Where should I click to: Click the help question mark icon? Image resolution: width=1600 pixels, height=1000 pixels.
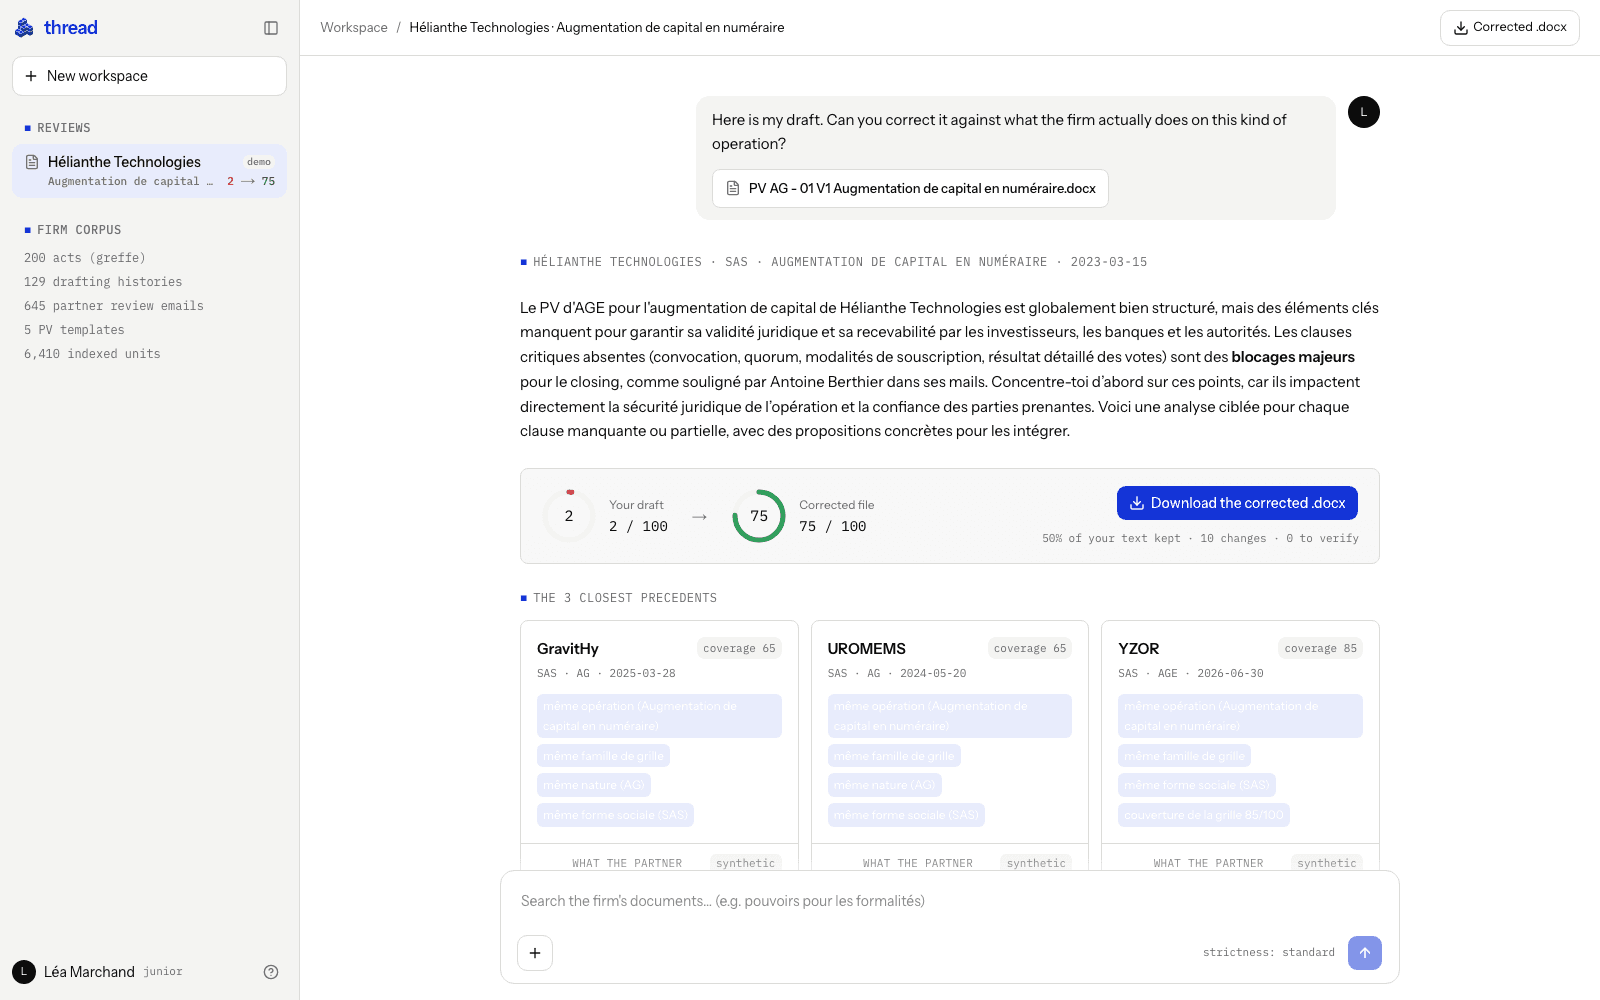point(271,972)
